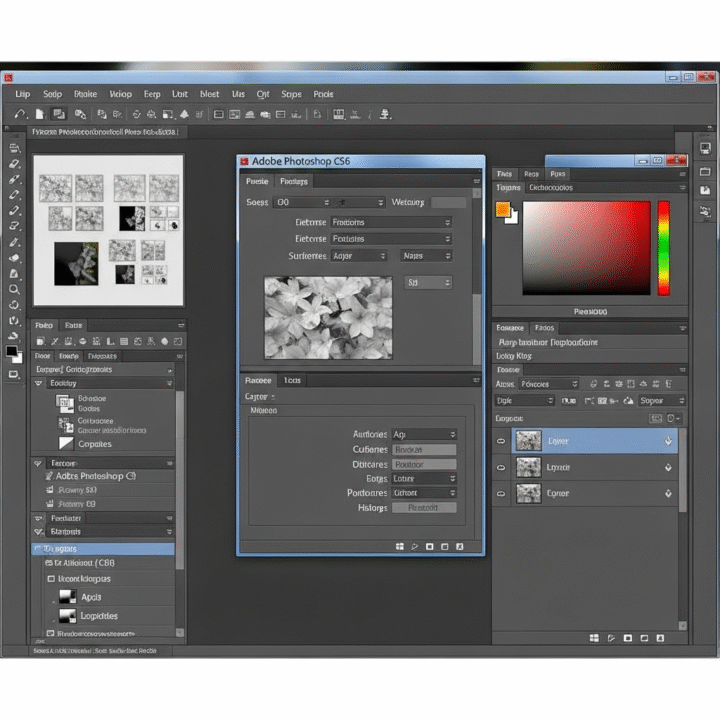Click the Poottoor field beside Dbtcares

[424, 465]
